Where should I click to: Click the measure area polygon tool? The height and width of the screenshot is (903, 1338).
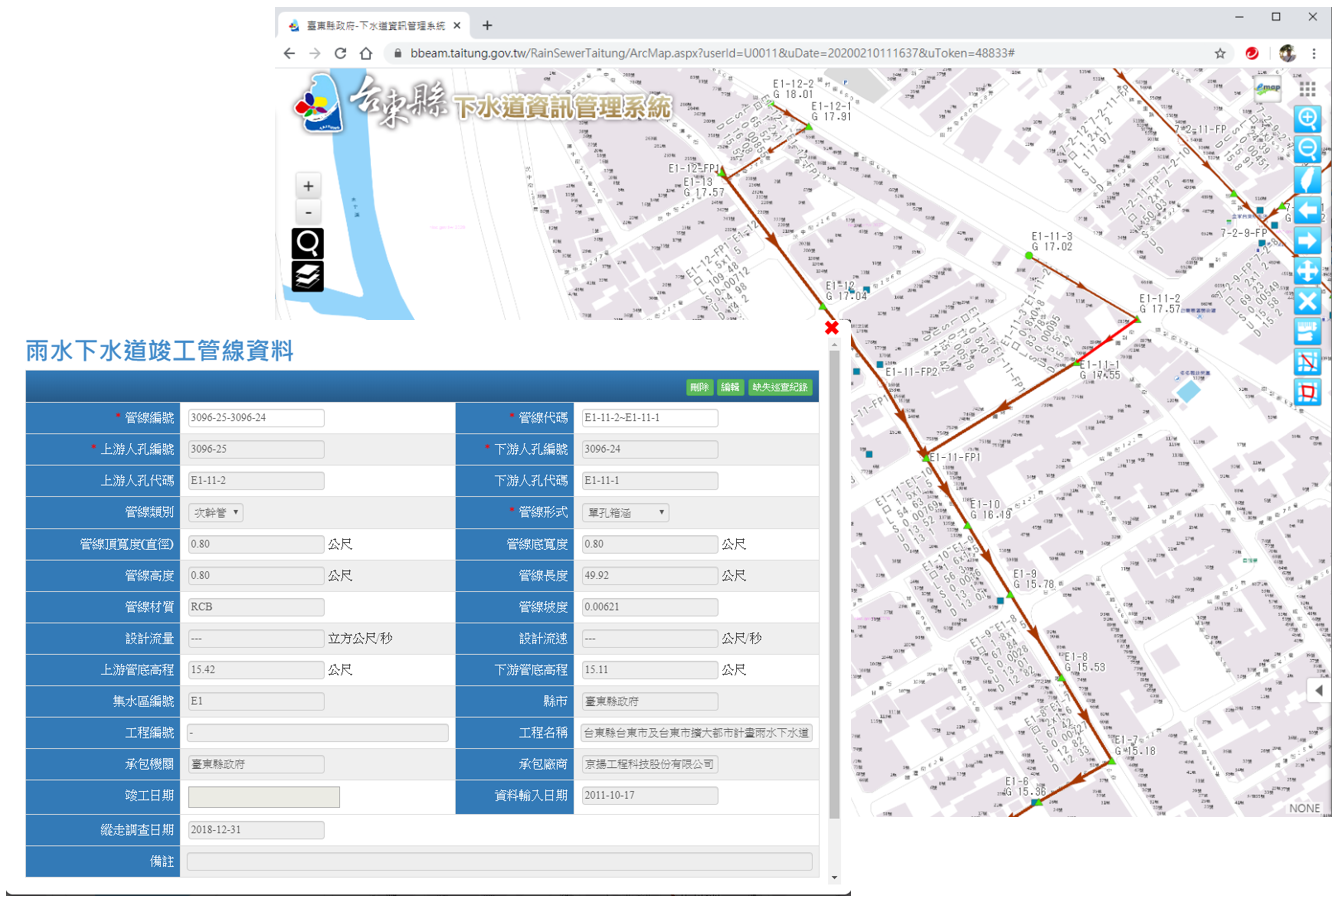pyautogui.click(x=1307, y=392)
